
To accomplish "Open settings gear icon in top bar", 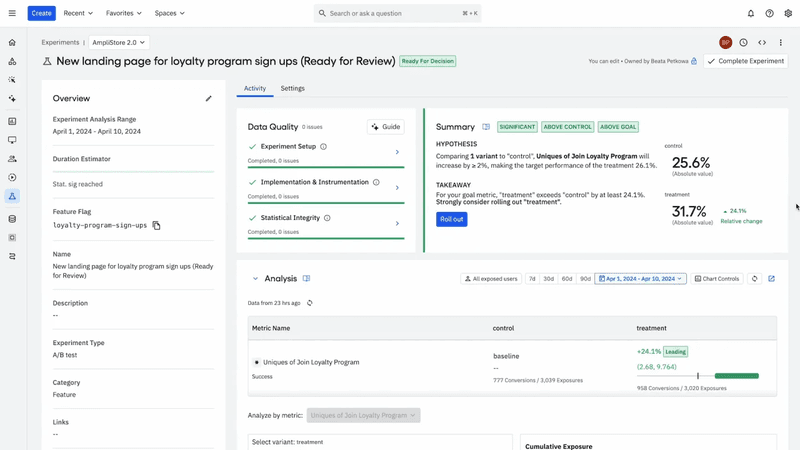I will coord(788,13).
